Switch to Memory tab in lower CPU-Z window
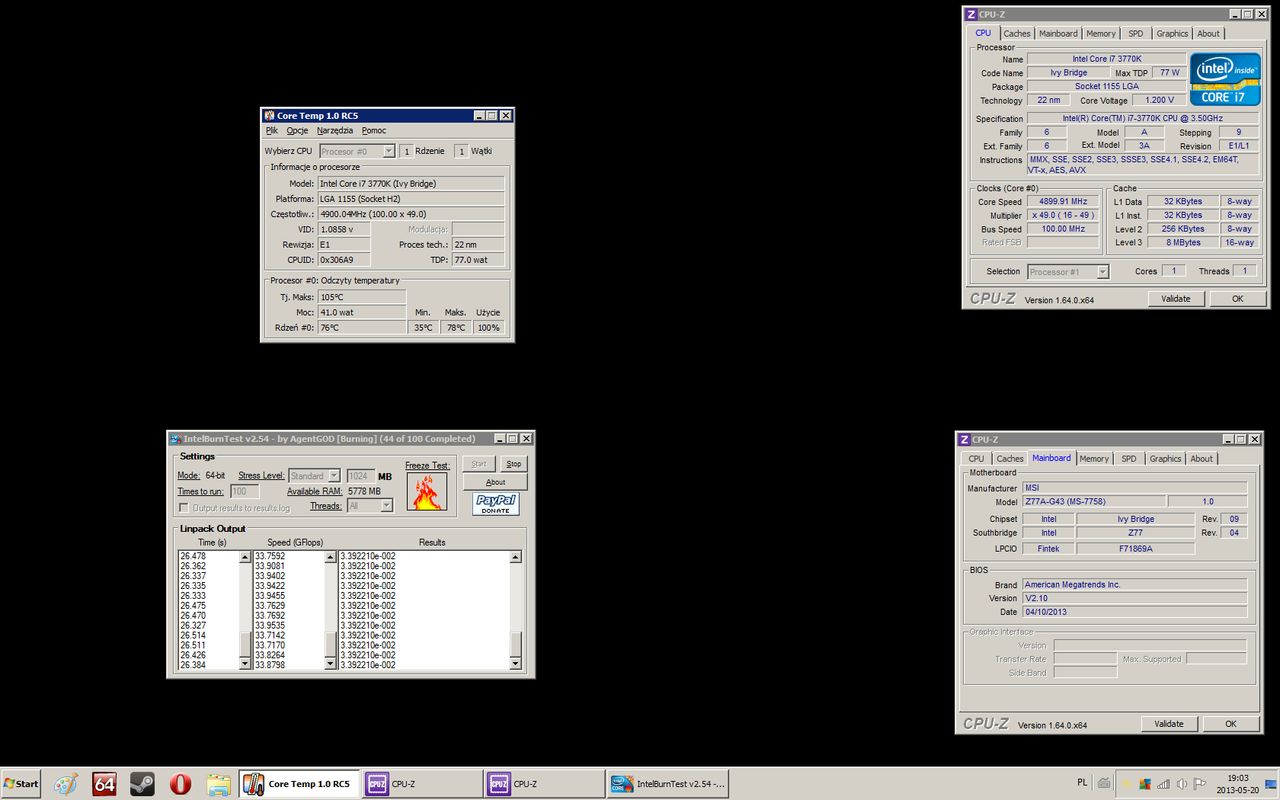The width and height of the screenshot is (1280, 800). [x=1094, y=459]
